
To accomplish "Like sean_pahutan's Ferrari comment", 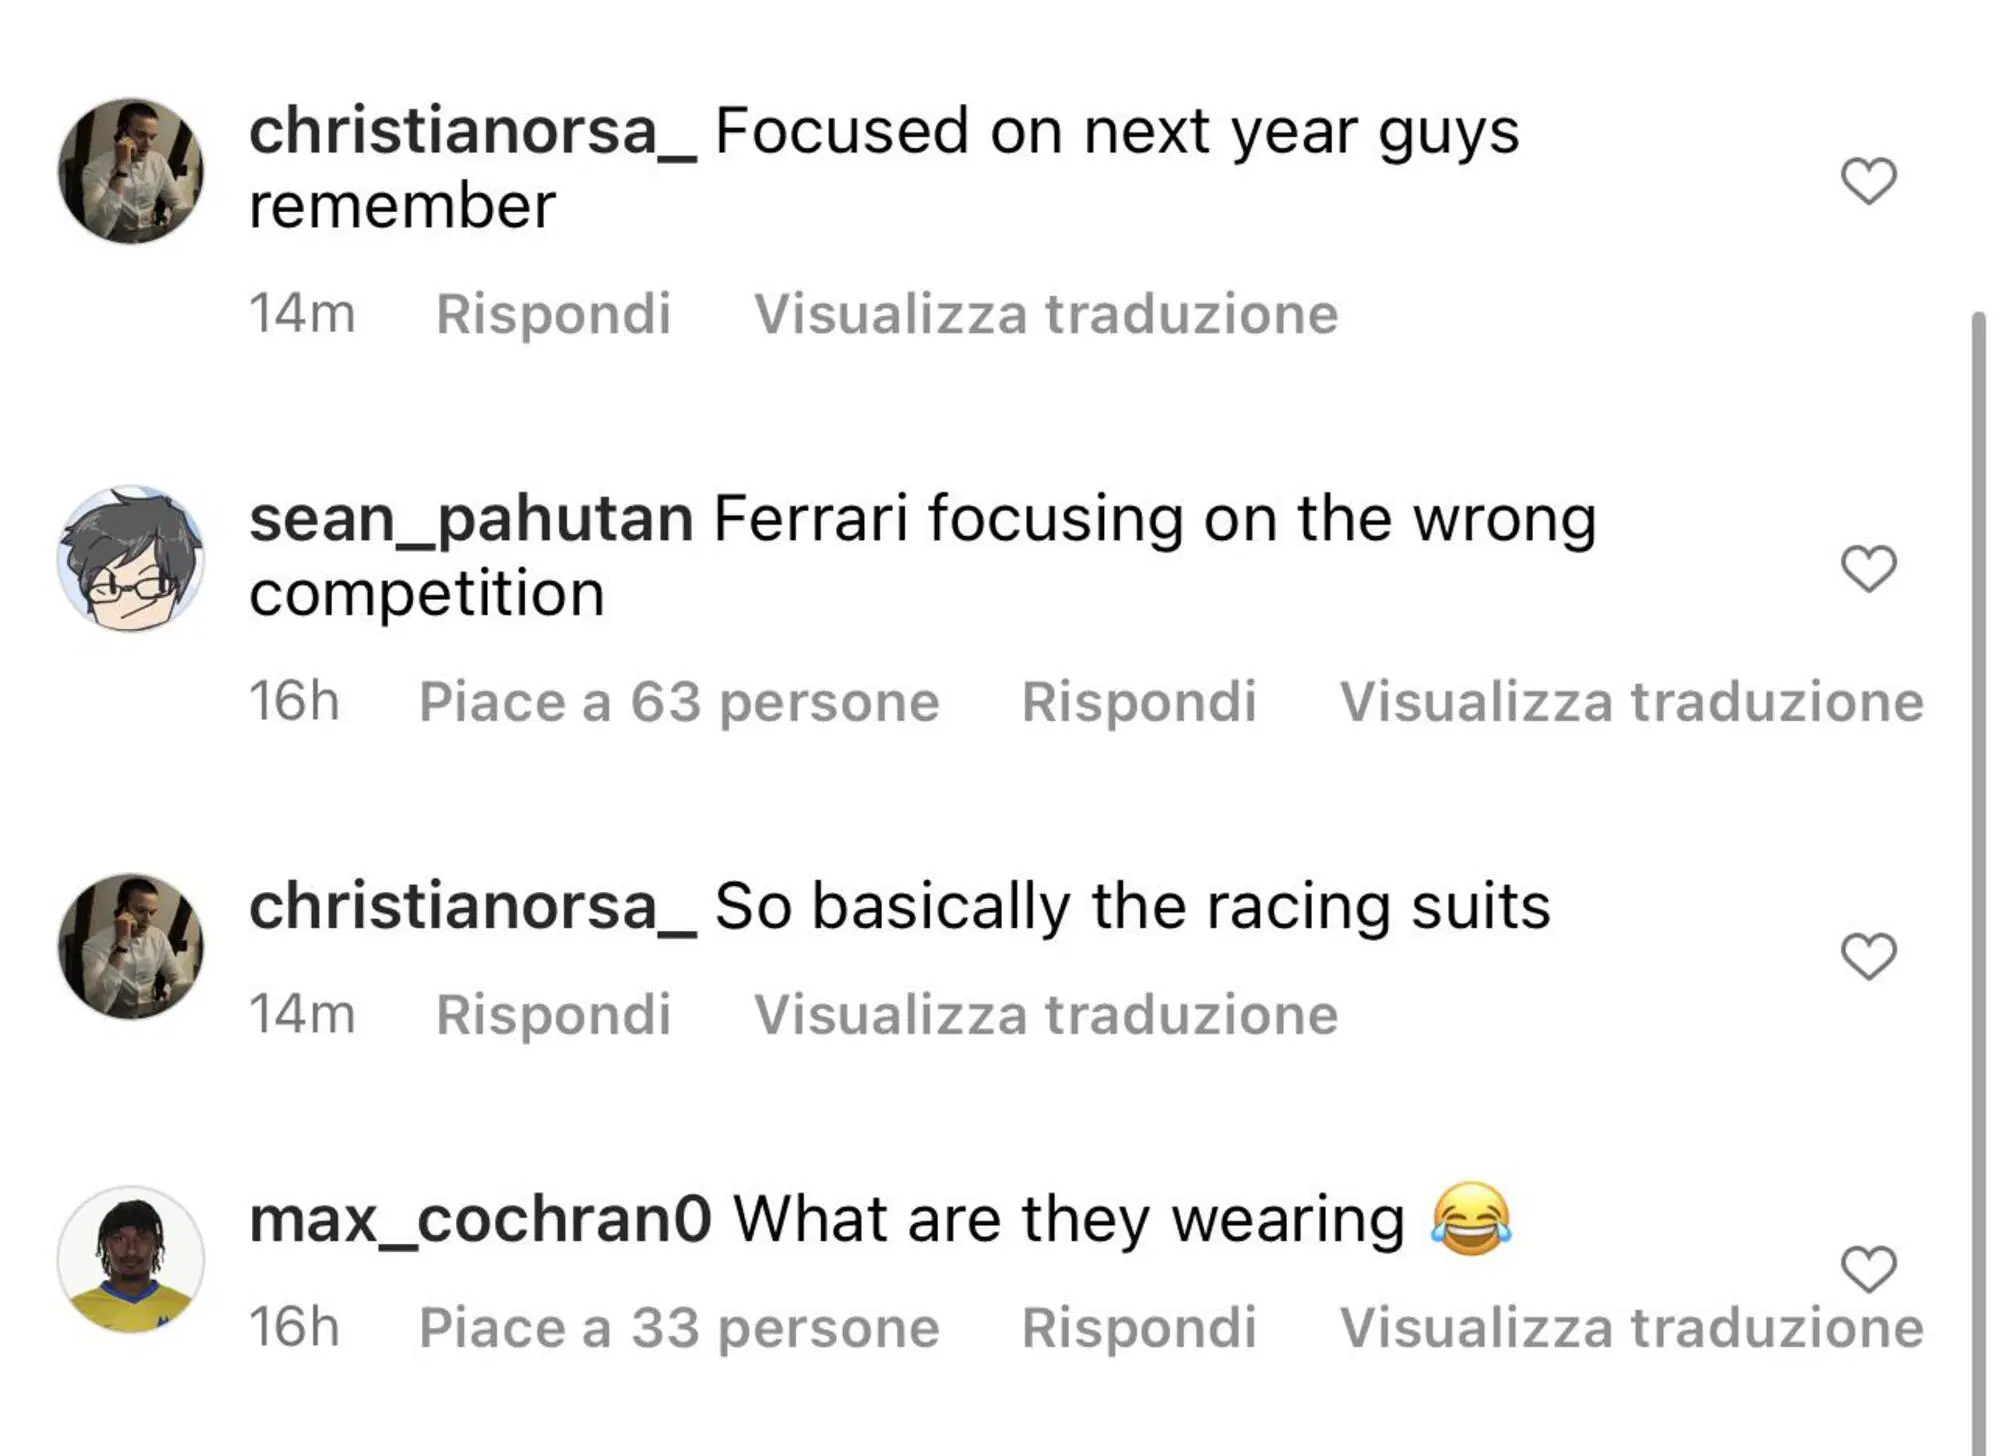I will pyautogui.click(x=1868, y=570).
